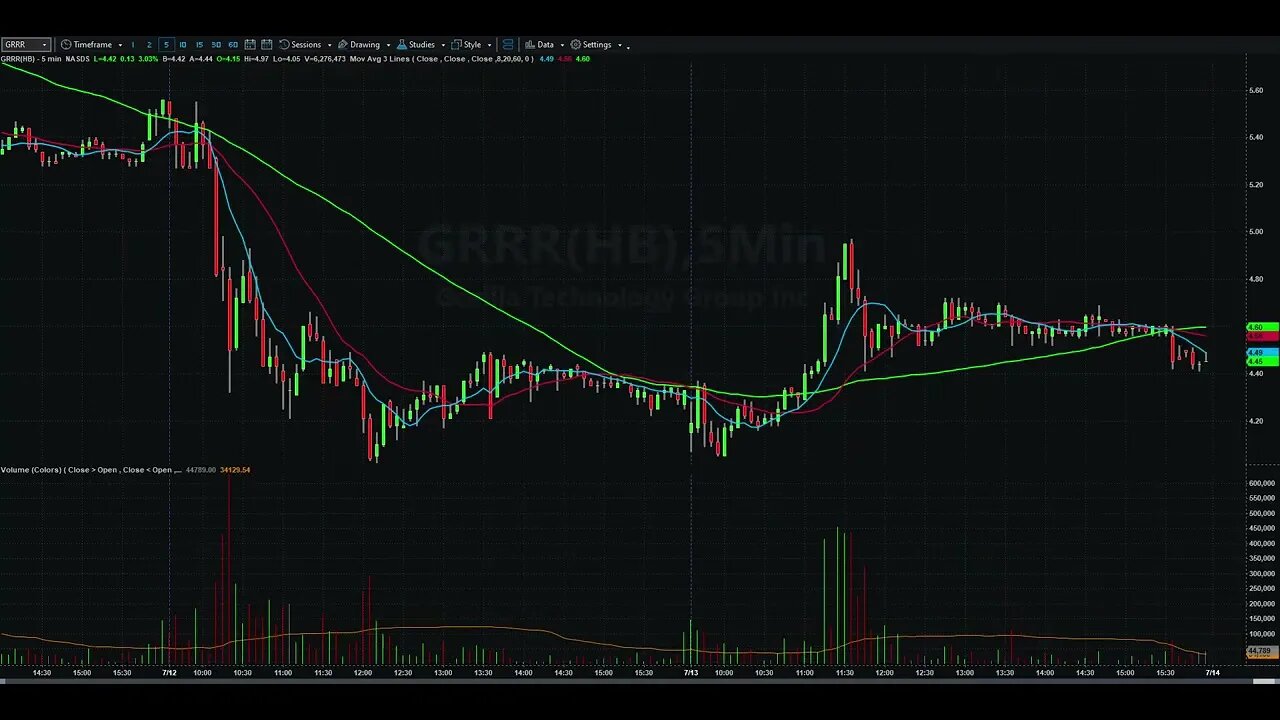Click the cyan 4.48 price tag on axis
Screen dimensions: 1280x720
pos(1262,352)
